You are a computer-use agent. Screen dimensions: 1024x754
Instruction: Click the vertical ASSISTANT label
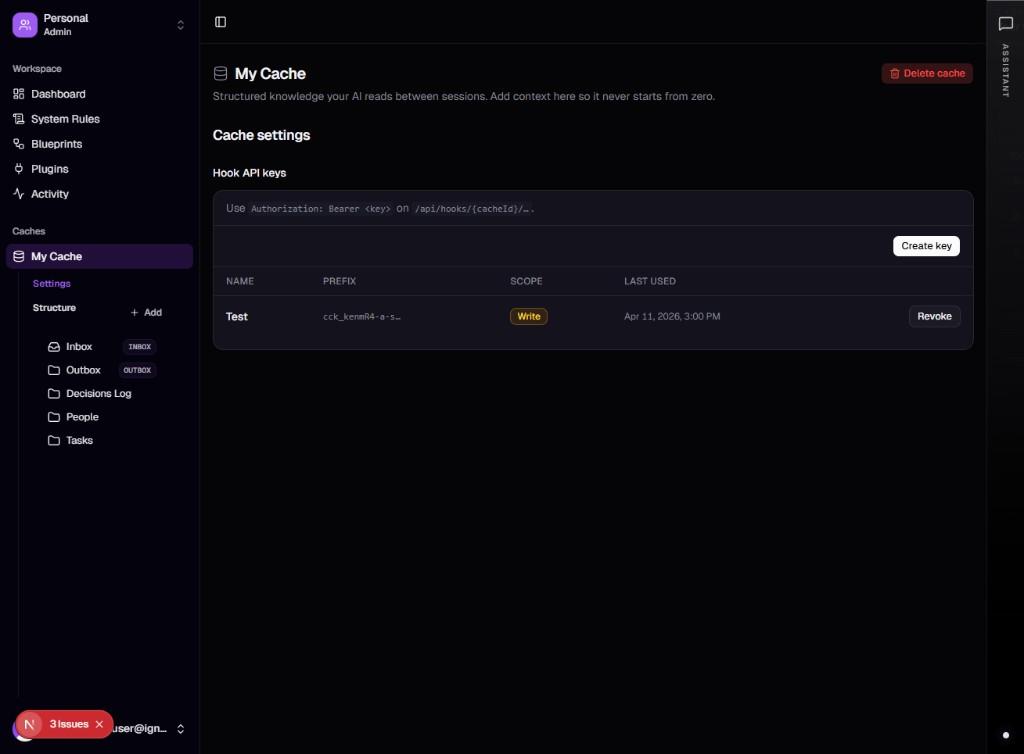pos(1006,71)
